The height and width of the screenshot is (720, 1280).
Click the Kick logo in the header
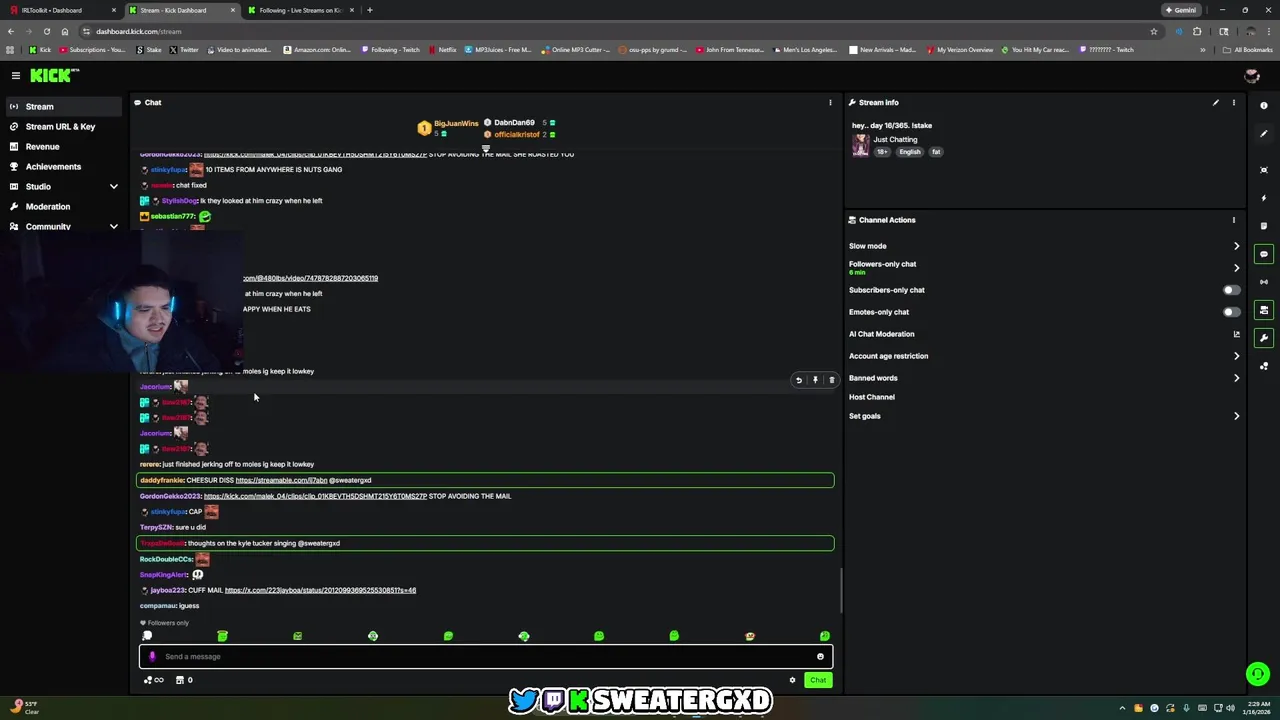(54, 76)
